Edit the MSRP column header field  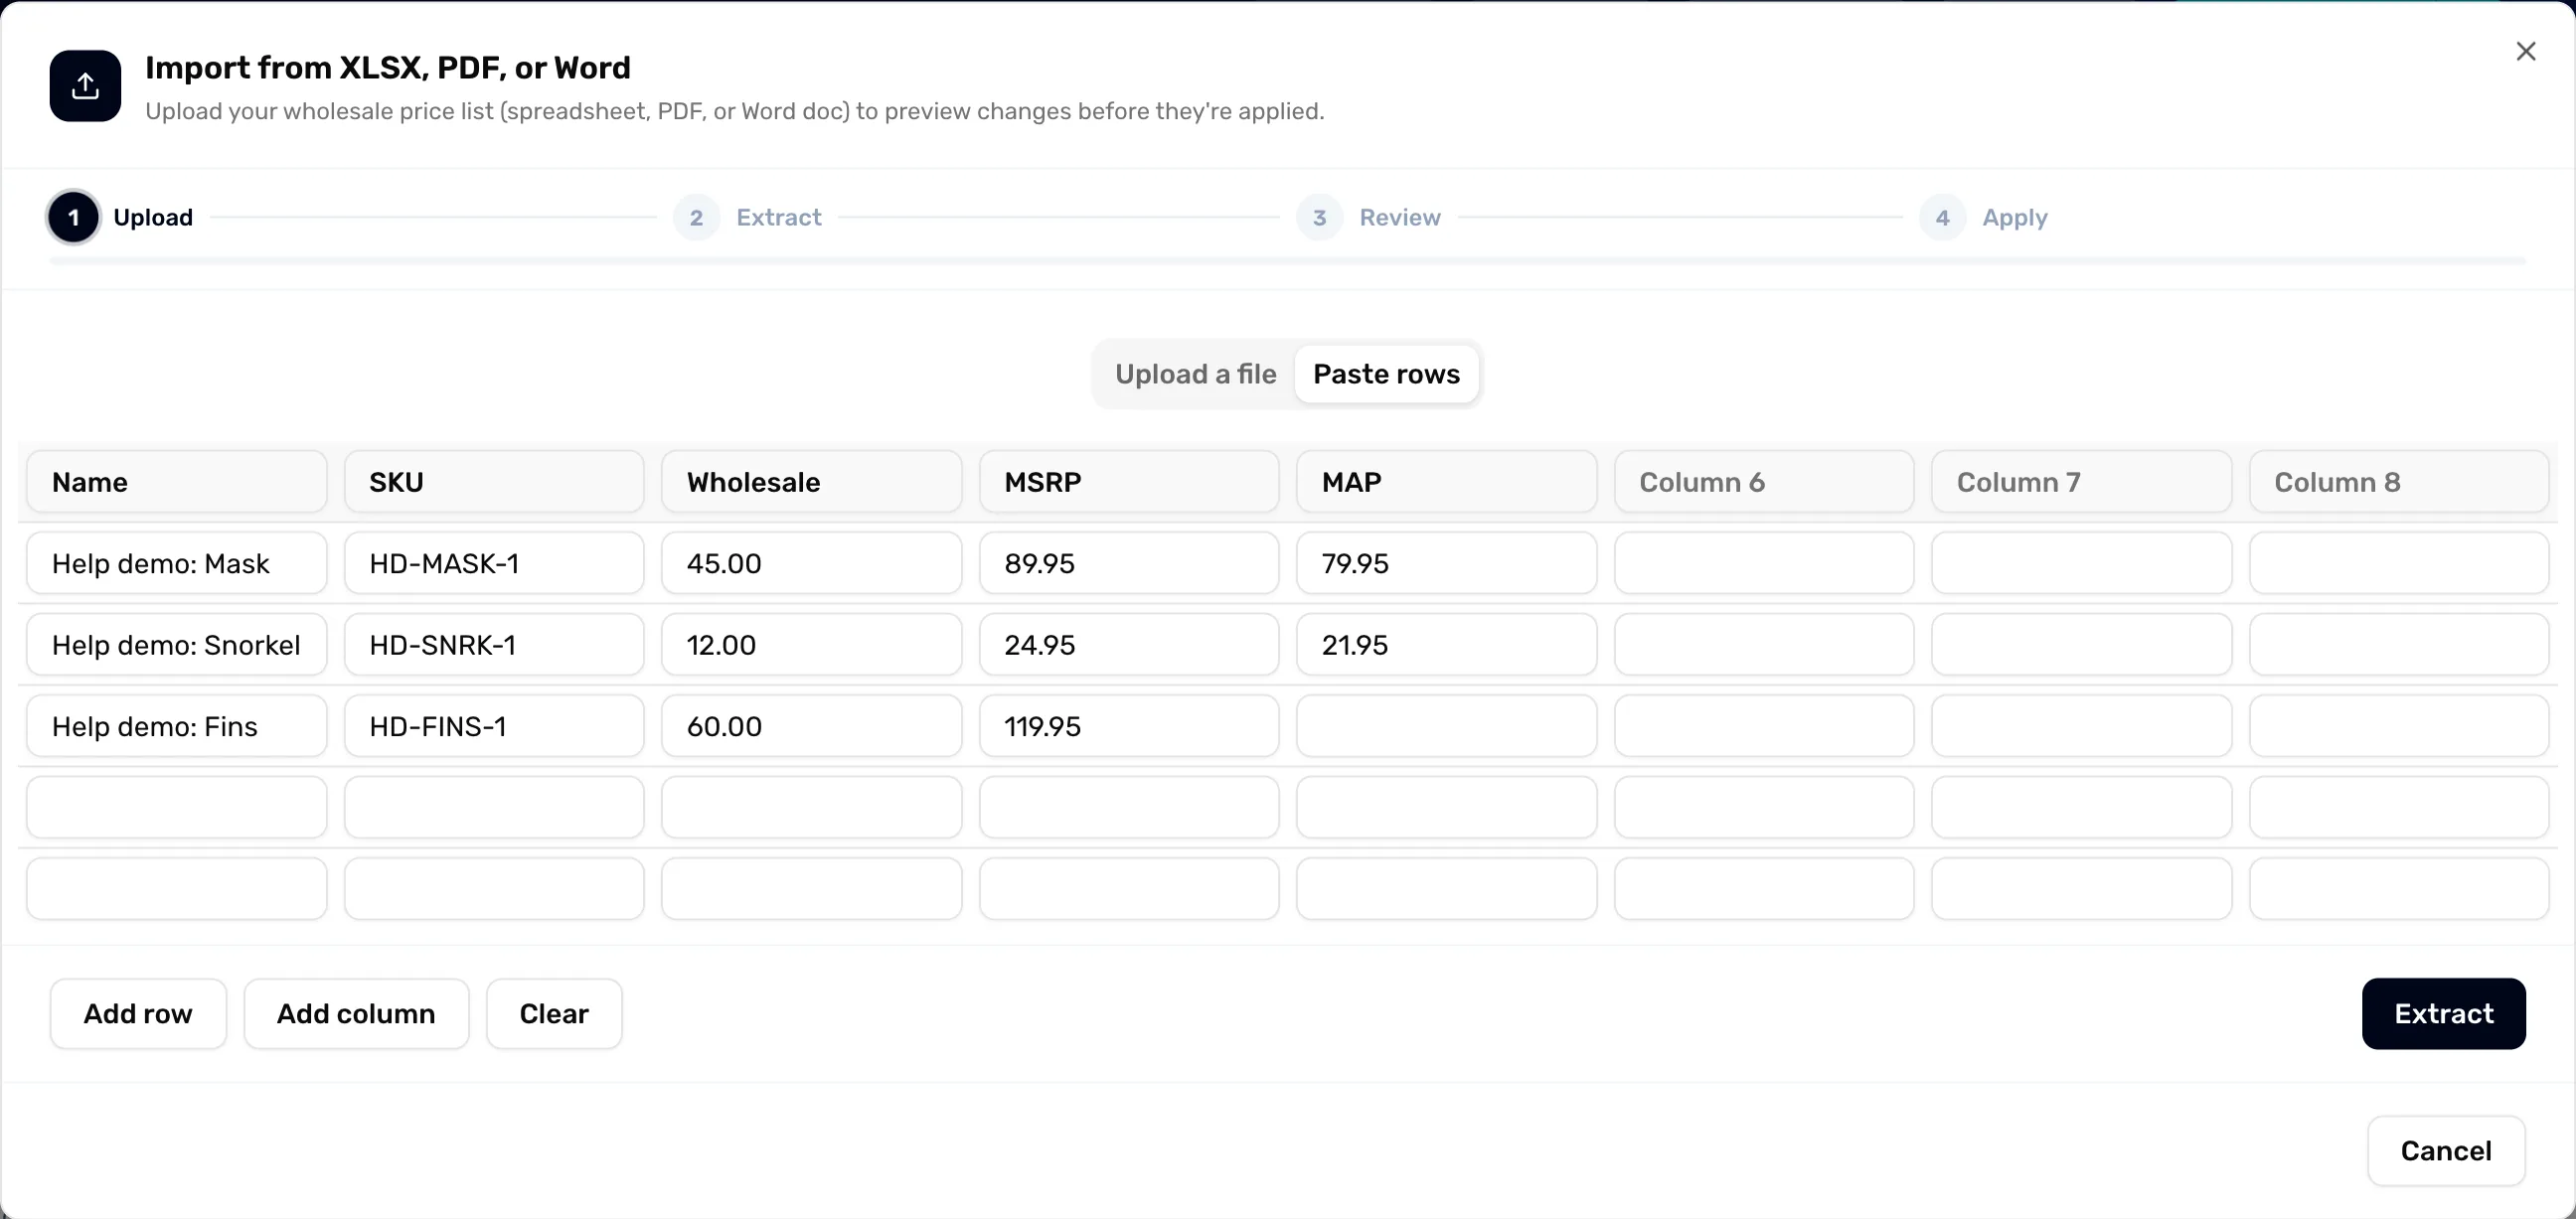click(x=1129, y=482)
